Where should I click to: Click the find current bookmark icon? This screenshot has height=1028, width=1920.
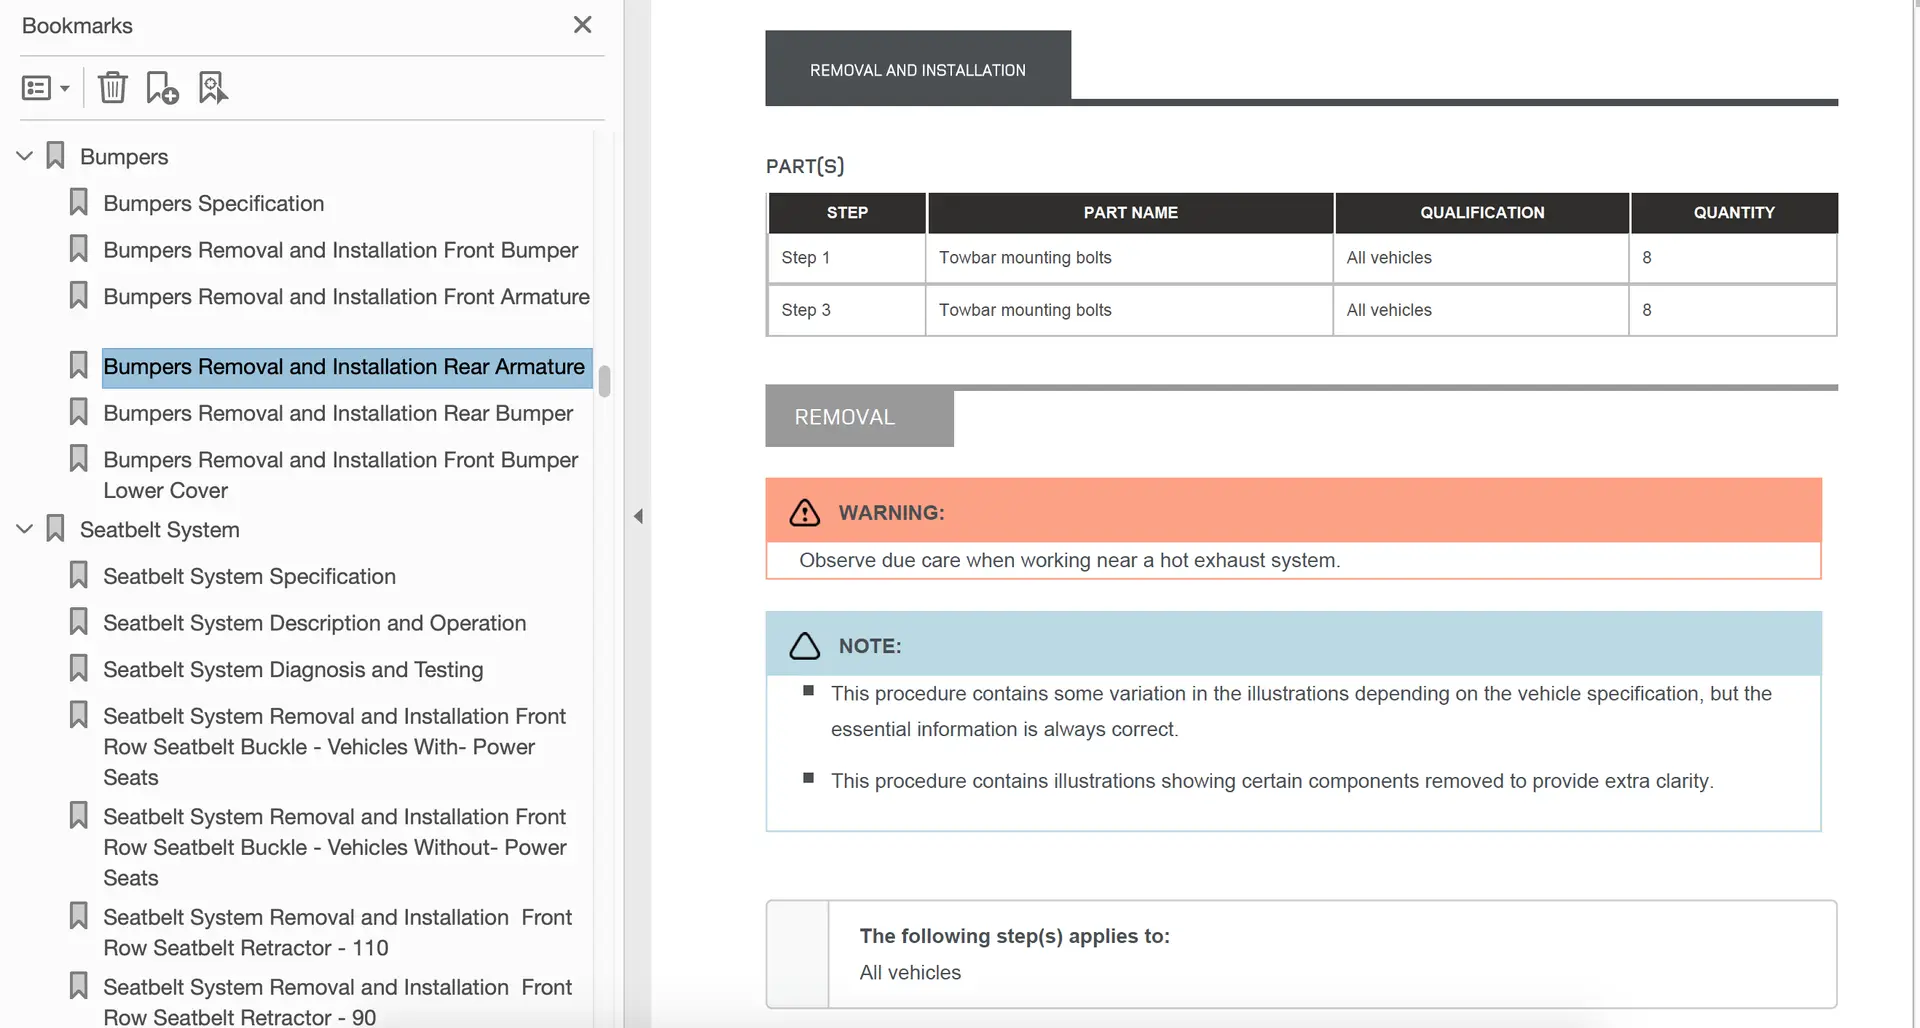[x=213, y=88]
